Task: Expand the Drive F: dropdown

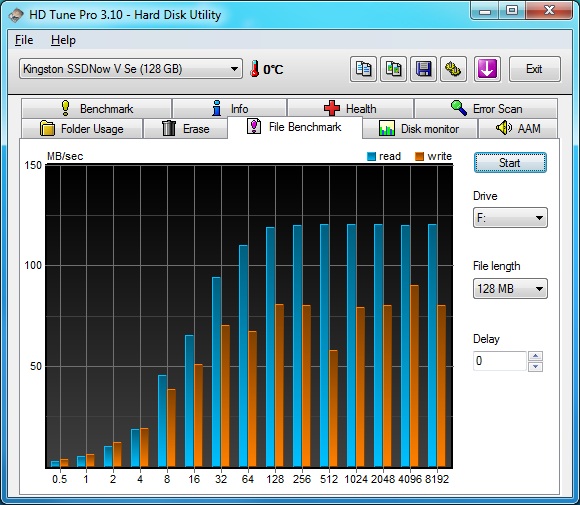Action: point(510,218)
